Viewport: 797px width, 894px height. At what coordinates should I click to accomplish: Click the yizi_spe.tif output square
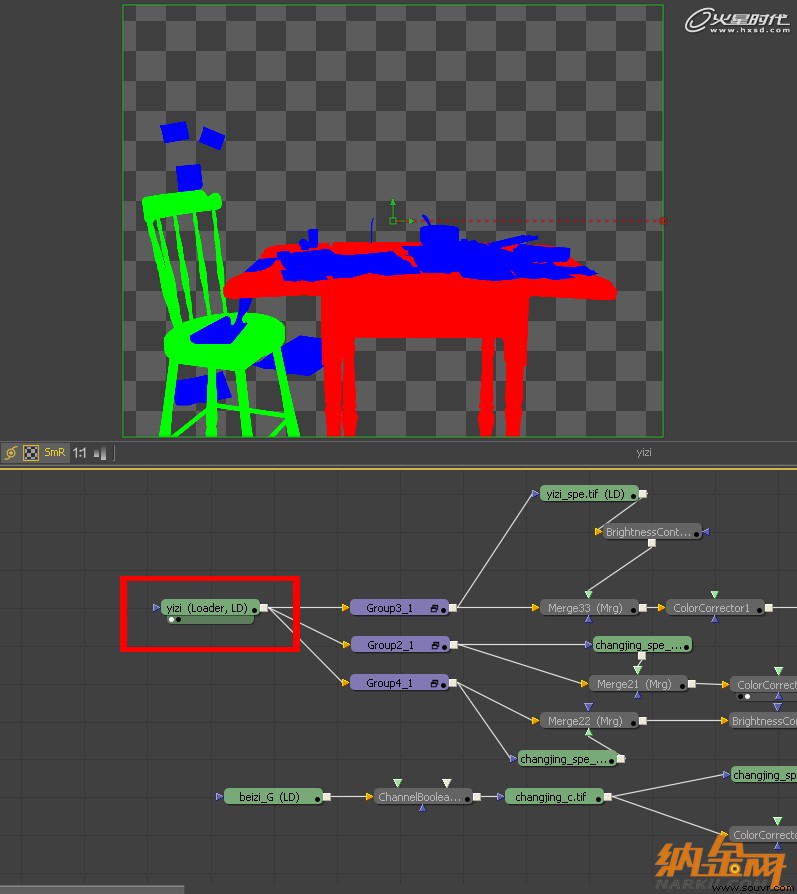pos(643,494)
